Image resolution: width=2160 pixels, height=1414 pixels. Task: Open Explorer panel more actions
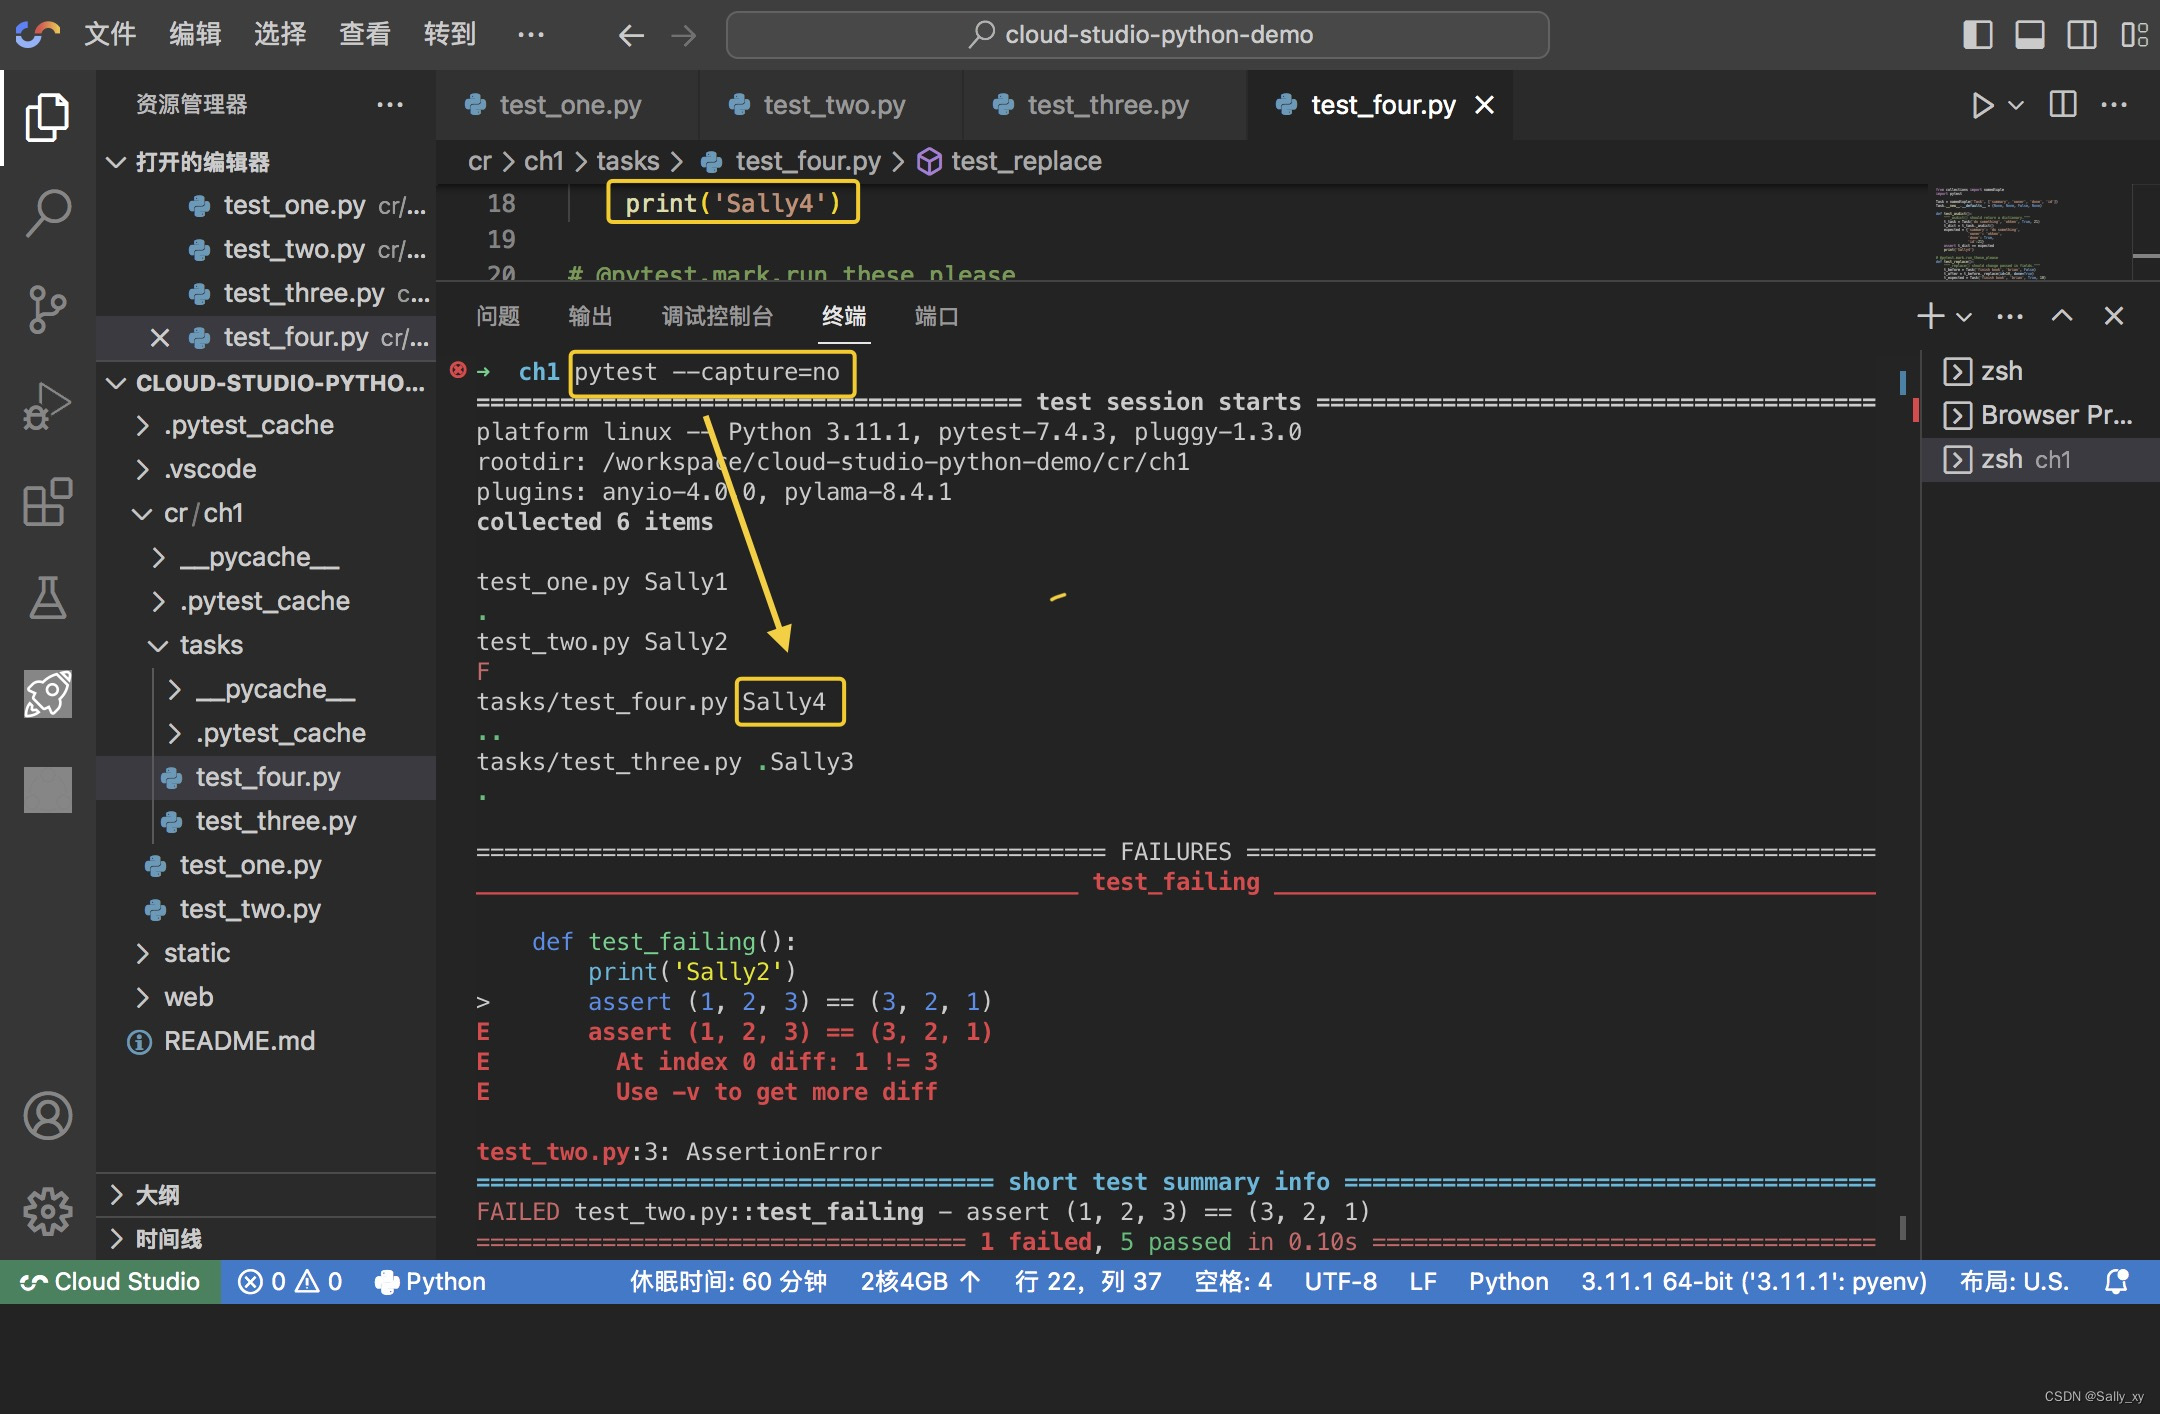click(x=390, y=104)
